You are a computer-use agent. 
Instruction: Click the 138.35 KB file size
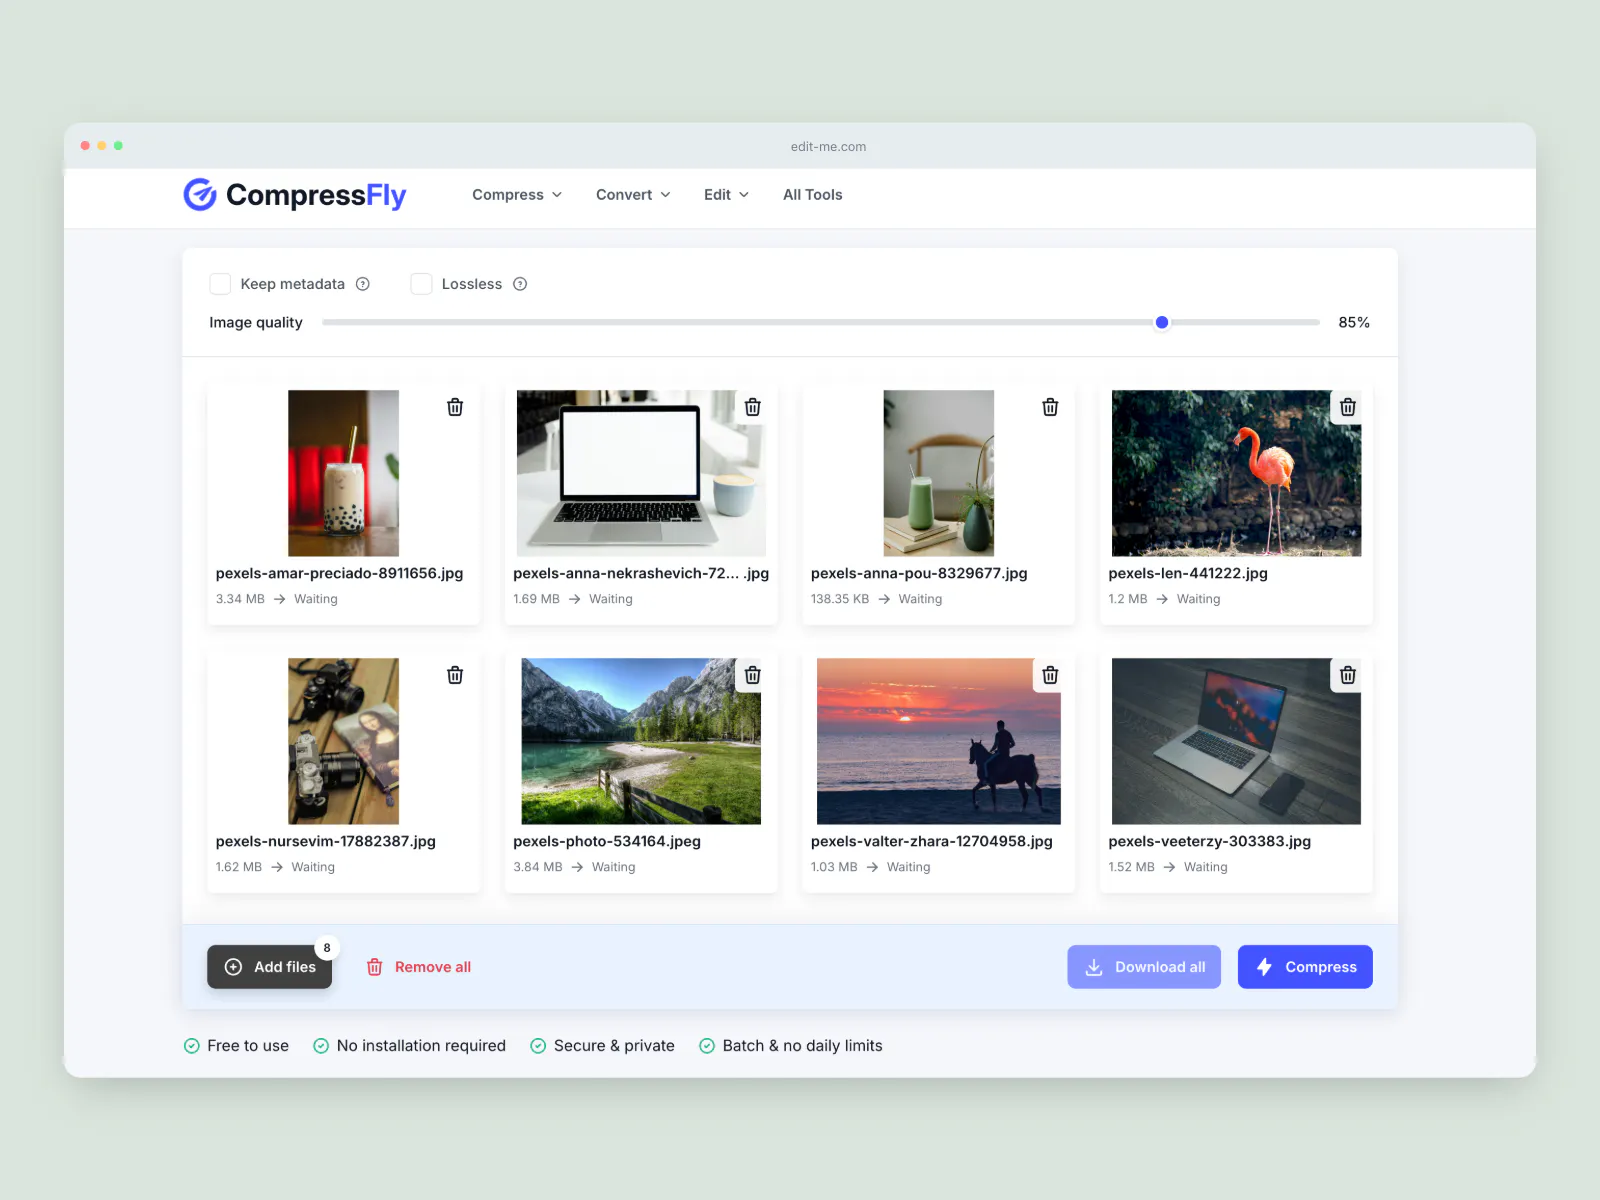click(x=840, y=599)
